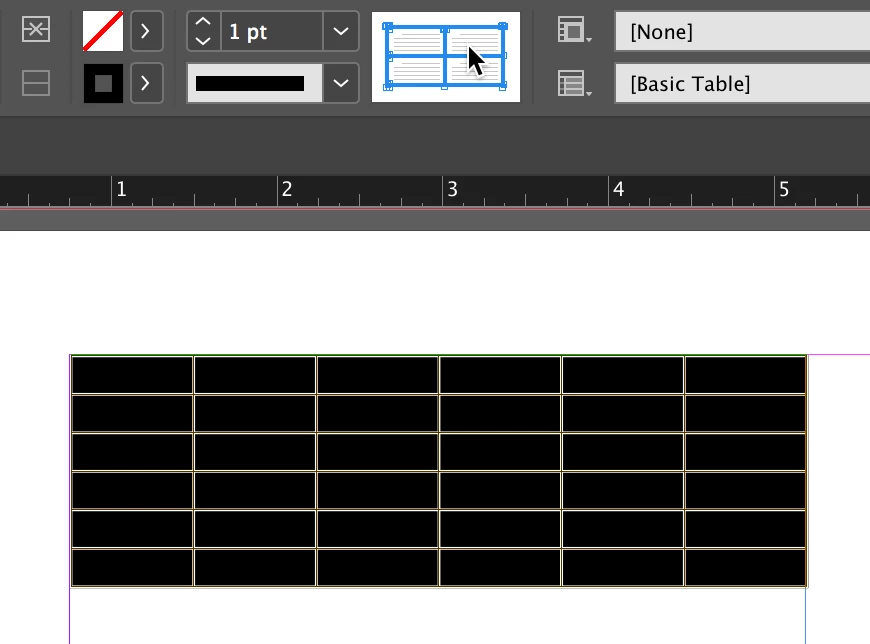Screen dimensions: 870x644
Task: Click the diagonal lines cell option icon
Action: tap(36, 29)
